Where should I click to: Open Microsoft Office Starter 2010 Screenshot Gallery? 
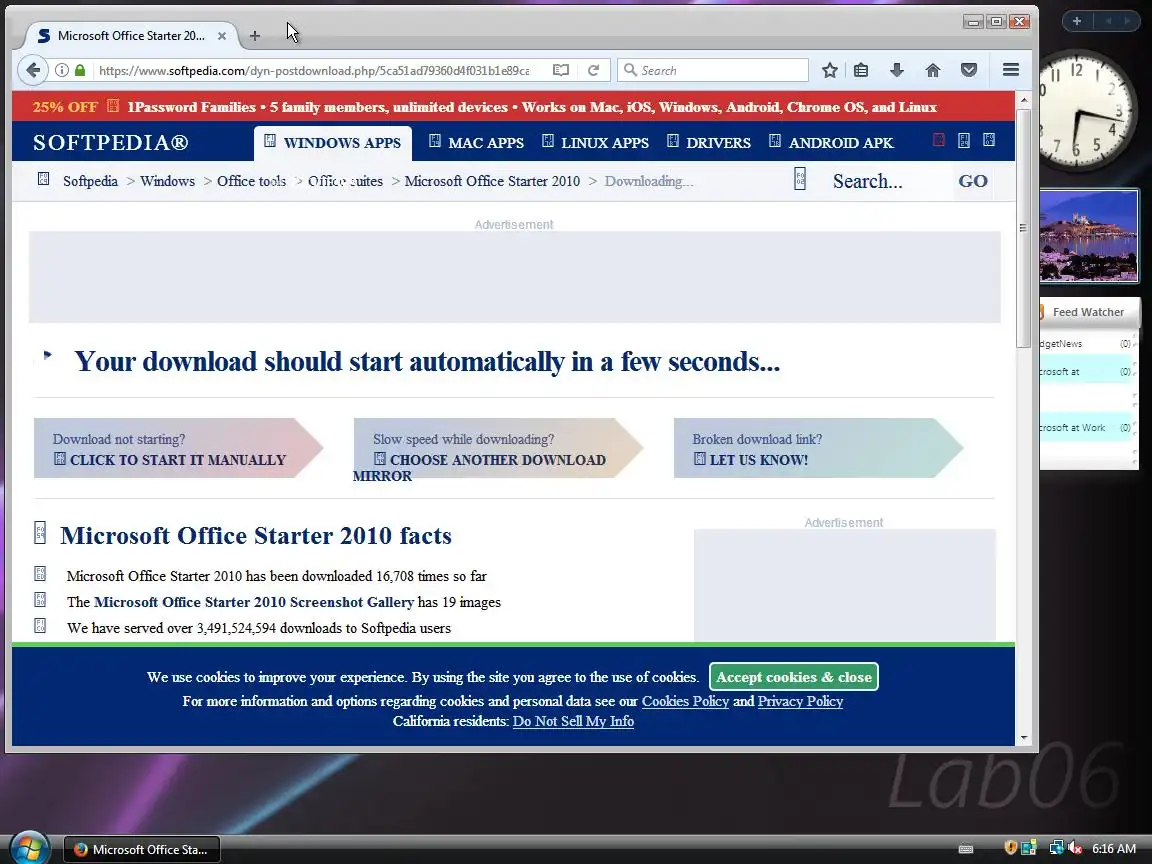pyautogui.click(x=254, y=602)
